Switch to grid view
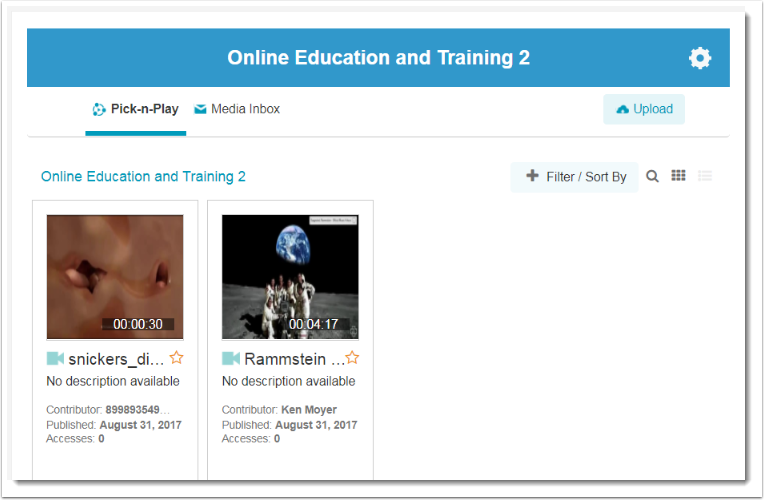The width and height of the screenshot is (764, 500). point(678,175)
